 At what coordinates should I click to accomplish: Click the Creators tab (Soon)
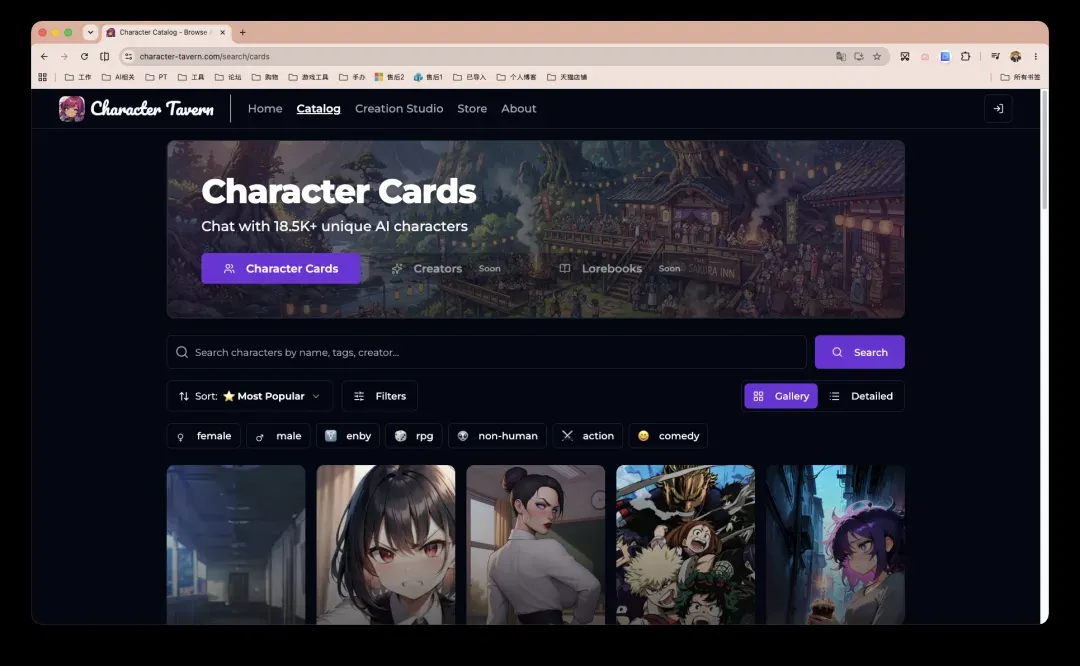(x=446, y=269)
